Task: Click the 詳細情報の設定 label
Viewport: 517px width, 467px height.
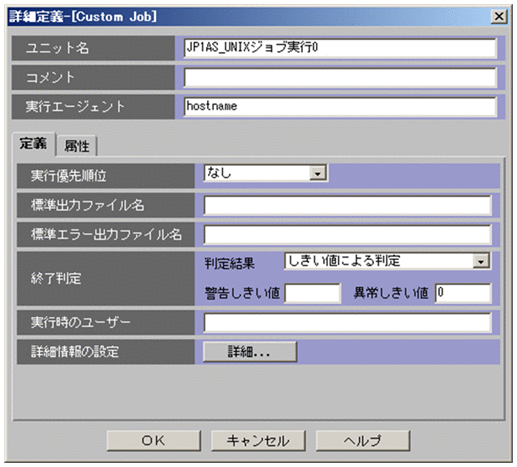Action: [75, 352]
